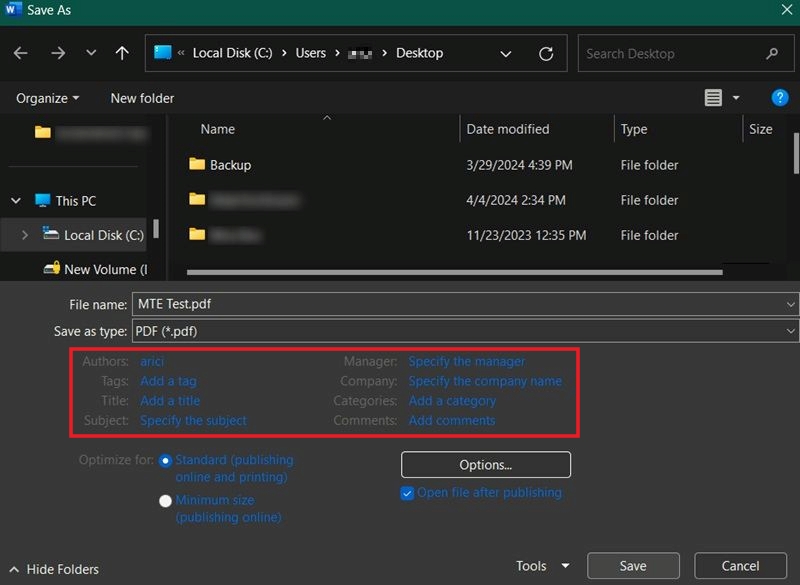Refresh the Desktop folder view
The width and height of the screenshot is (800, 585).
tap(546, 53)
